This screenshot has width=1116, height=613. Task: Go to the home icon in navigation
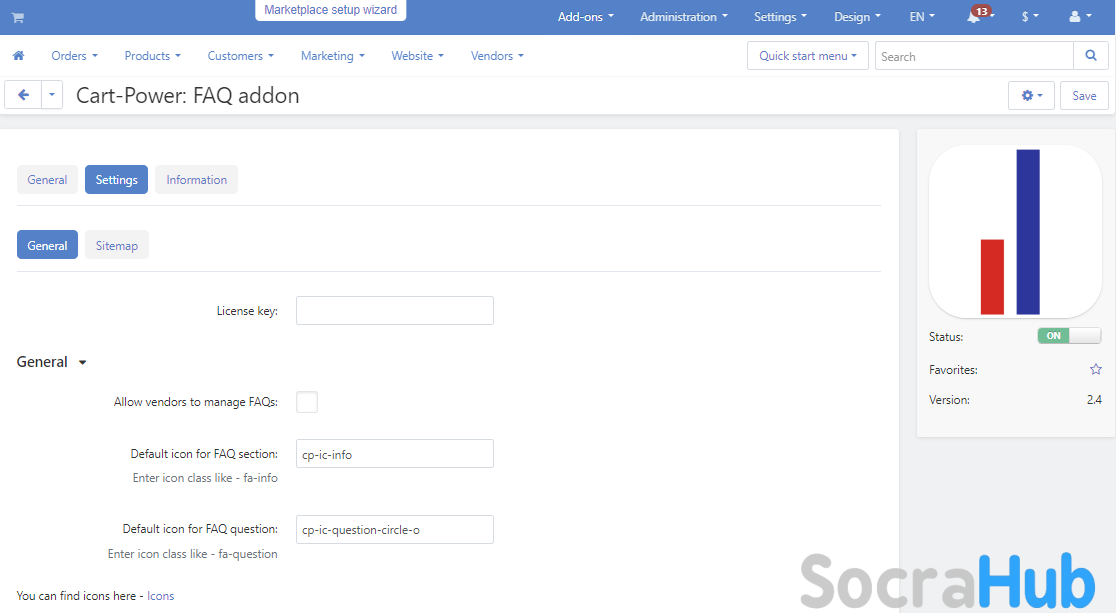(18, 56)
